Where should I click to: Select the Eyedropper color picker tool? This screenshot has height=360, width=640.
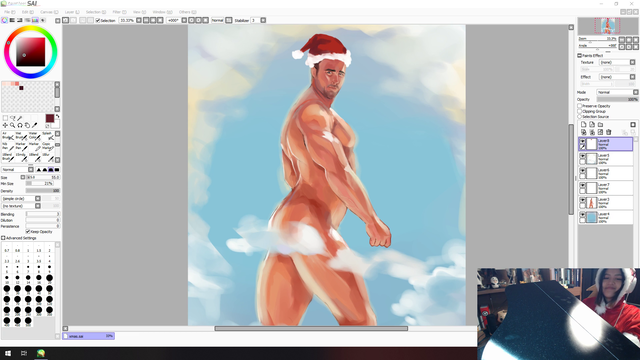tap(35, 125)
